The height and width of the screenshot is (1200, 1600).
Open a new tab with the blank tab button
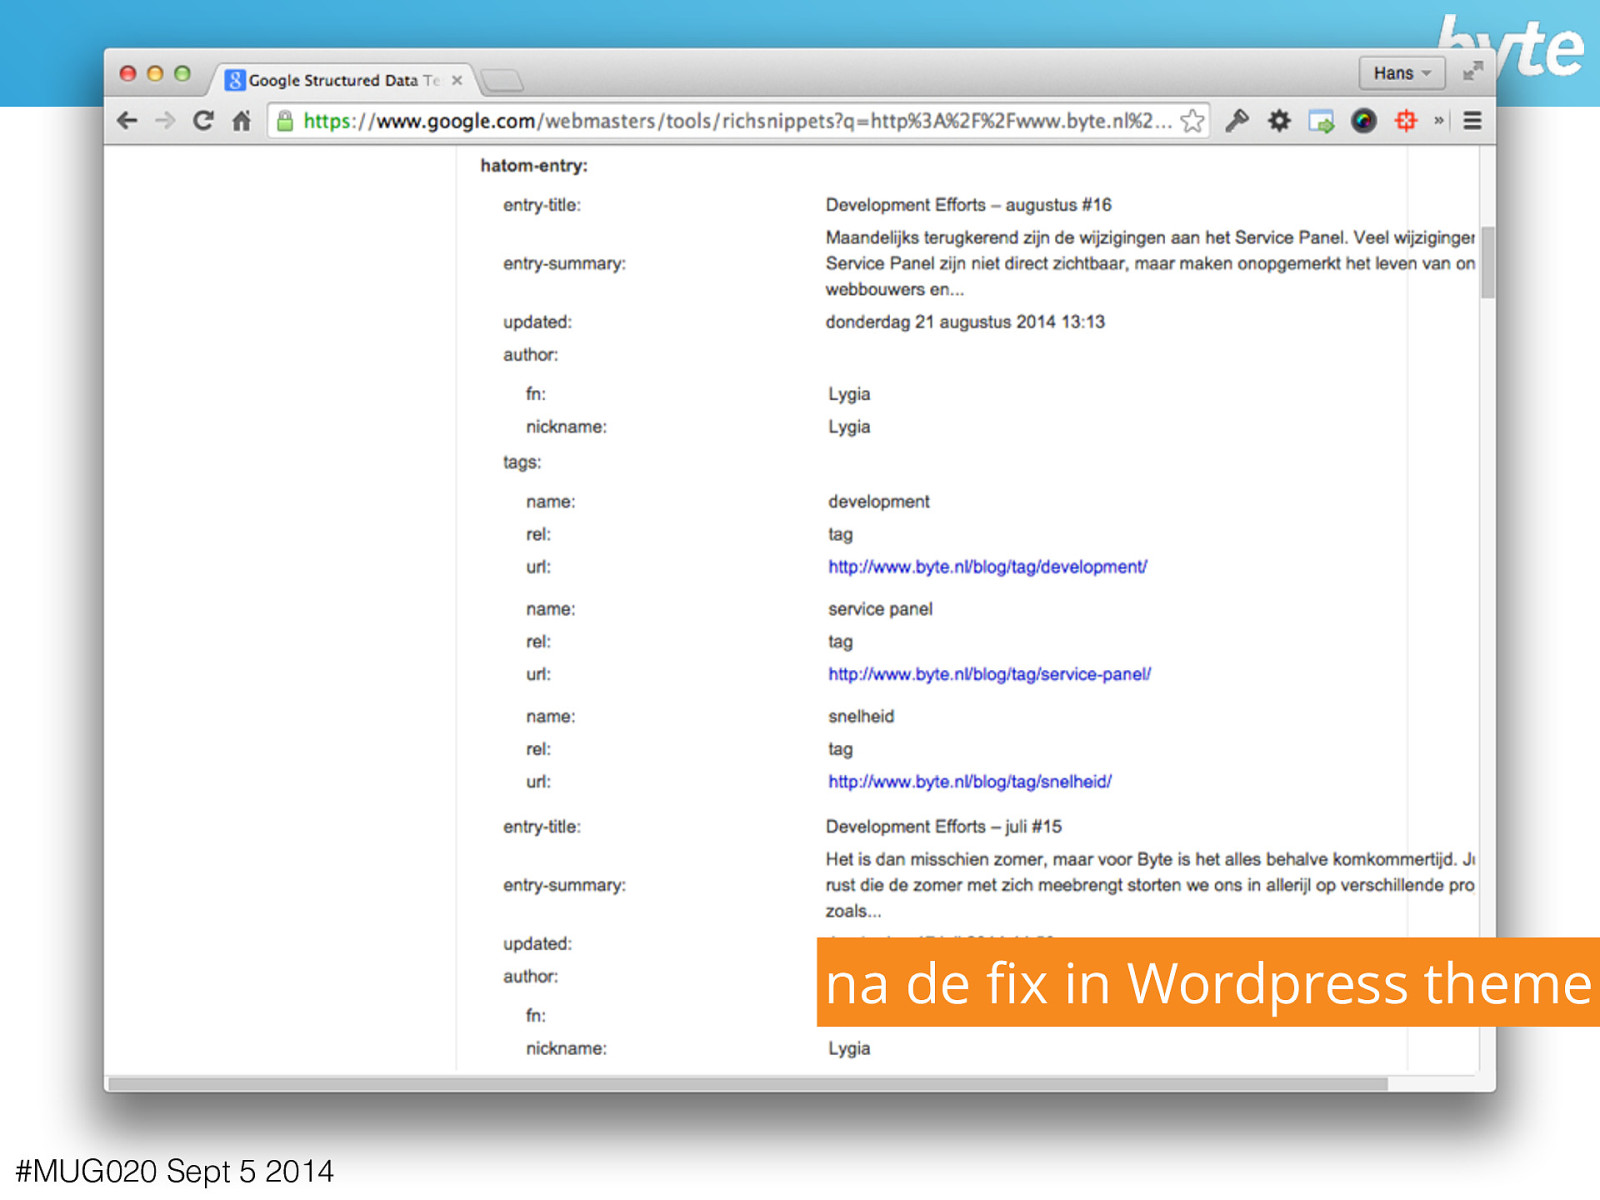pos(501,80)
